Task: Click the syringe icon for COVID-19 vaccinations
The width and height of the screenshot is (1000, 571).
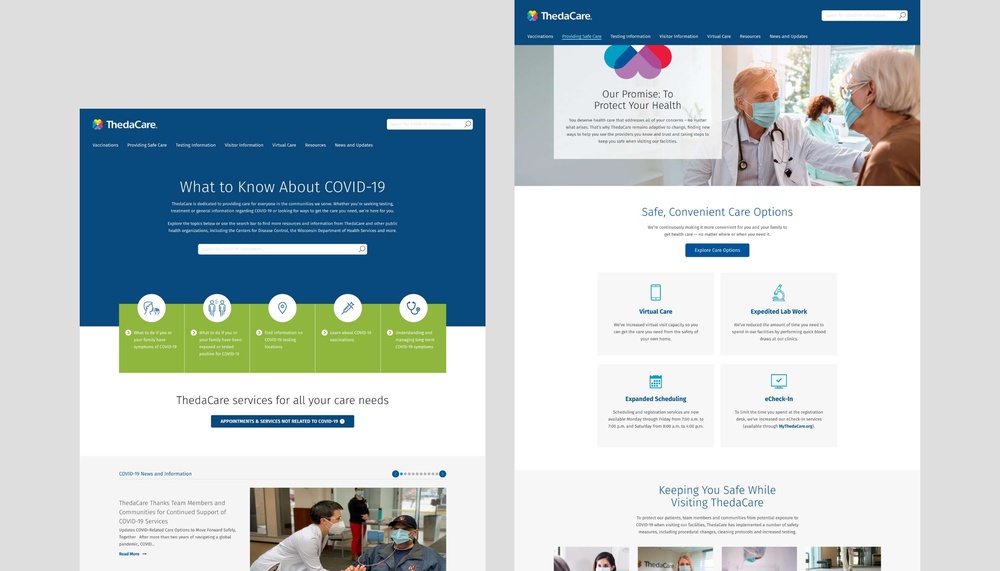Action: pyautogui.click(x=348, y=308)
